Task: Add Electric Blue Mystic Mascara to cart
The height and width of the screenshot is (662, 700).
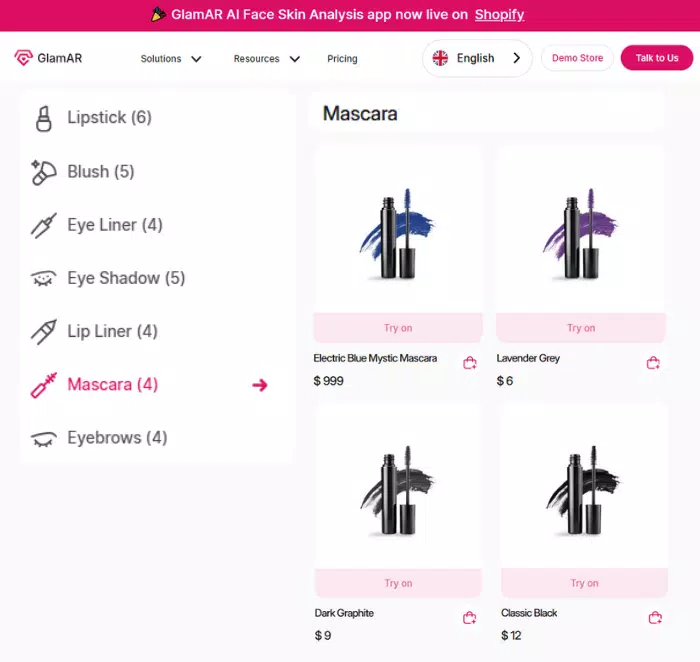Action: point(470,363)
